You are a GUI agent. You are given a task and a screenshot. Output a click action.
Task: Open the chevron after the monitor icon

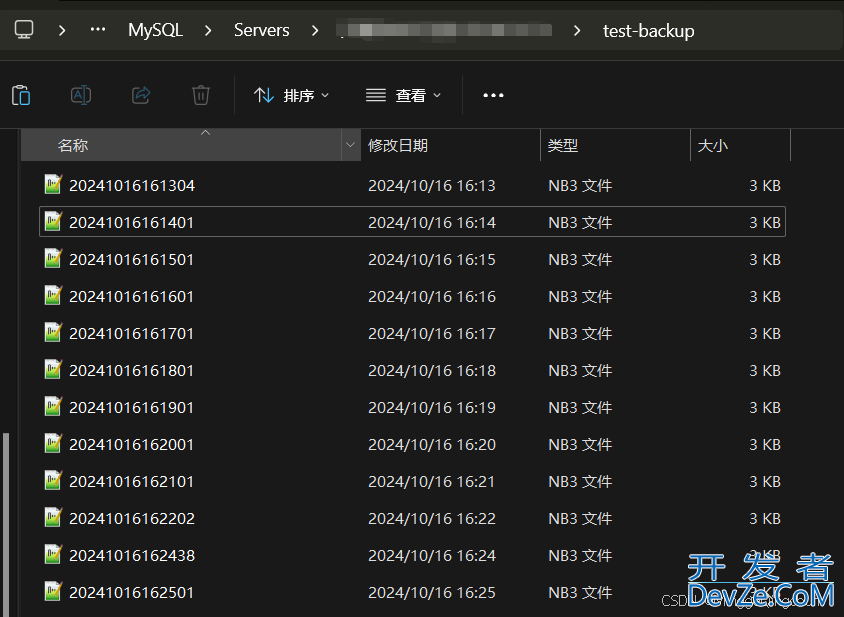coord(62,30)
